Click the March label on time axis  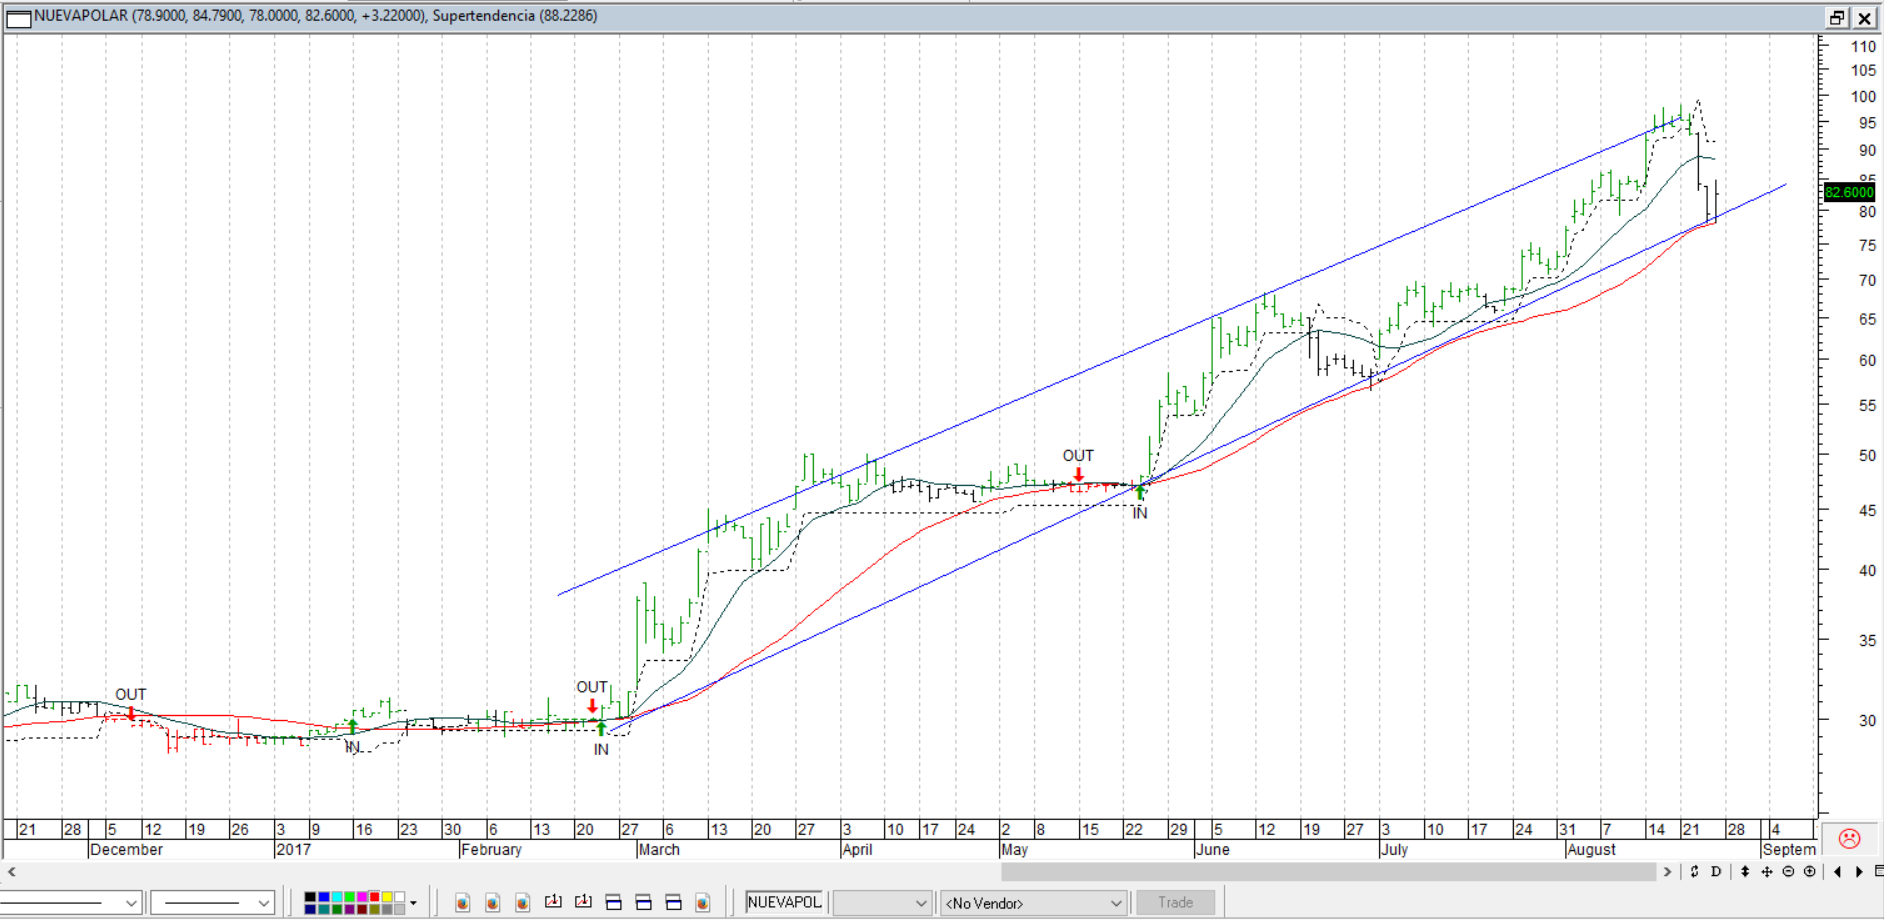coord(659,849)
